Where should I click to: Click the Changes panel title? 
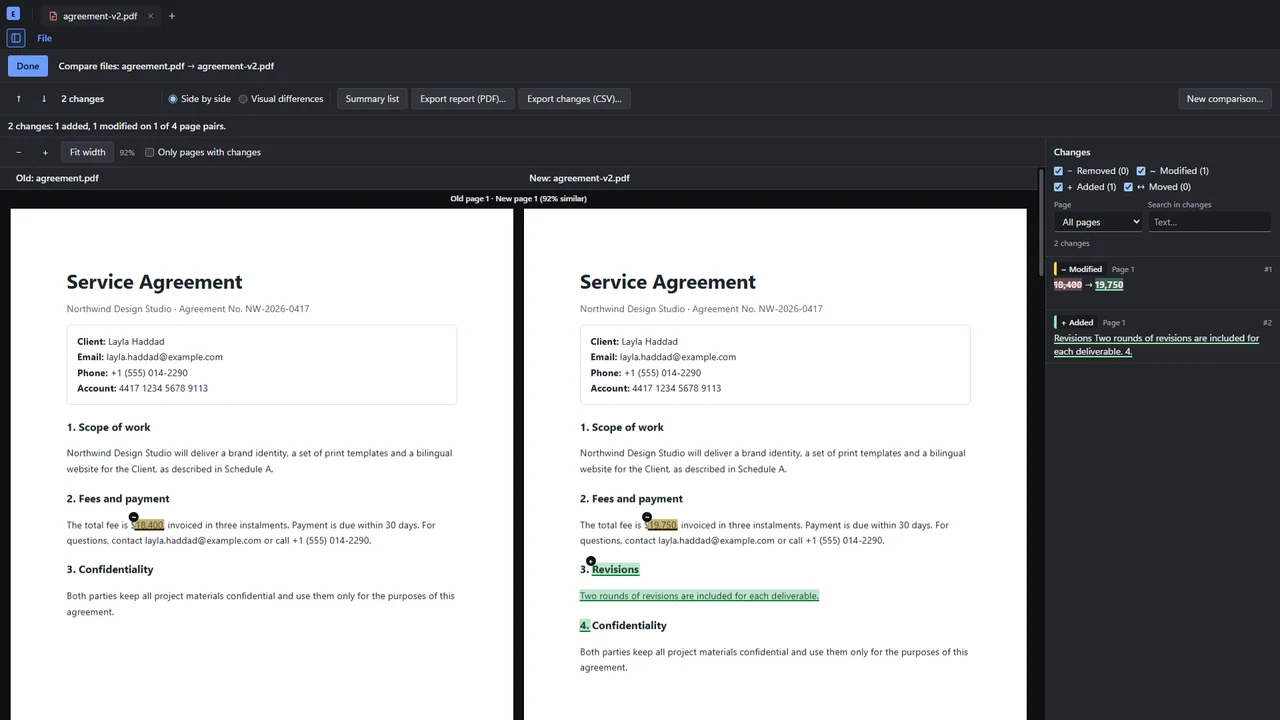coord(1072,152)
